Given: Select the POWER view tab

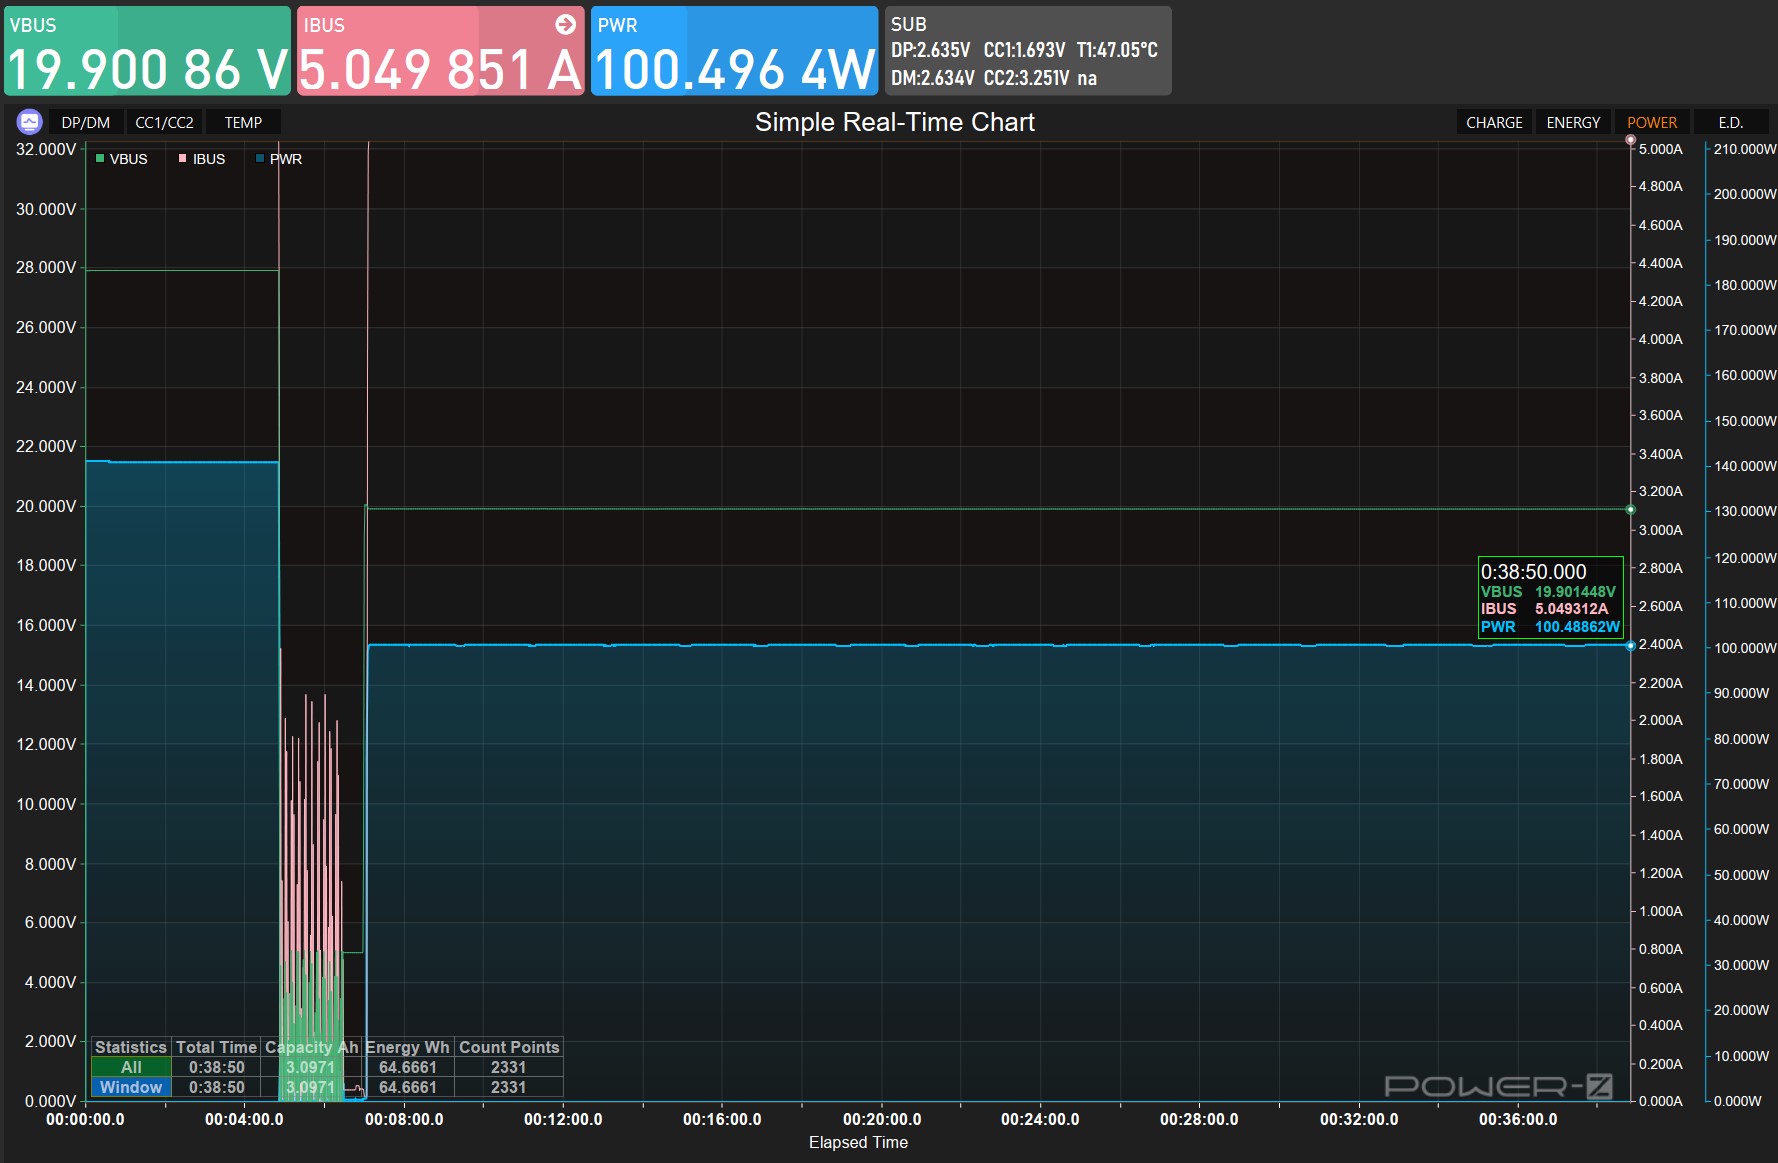Looking at the screenshot, I should (x=1651, y=122).
